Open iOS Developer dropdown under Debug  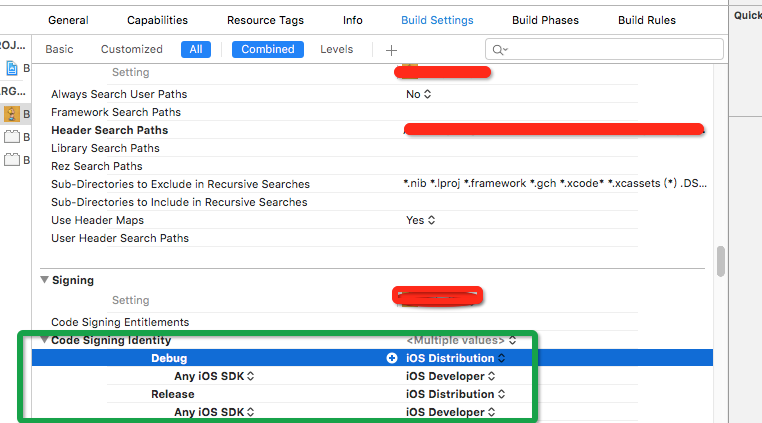pyautogui.click(x=450, y=376)
